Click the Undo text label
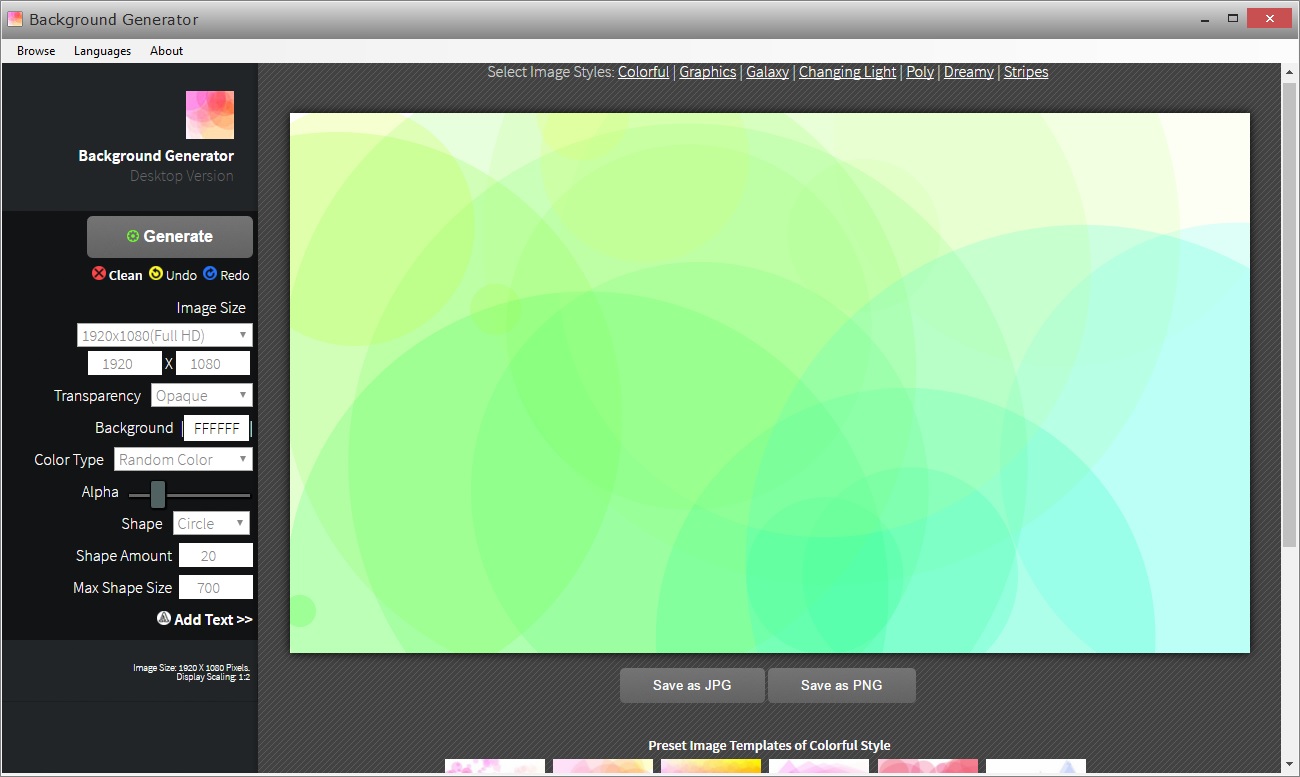Image resolution: width=1300 pixels, height=777 pixels. point(182,275)
